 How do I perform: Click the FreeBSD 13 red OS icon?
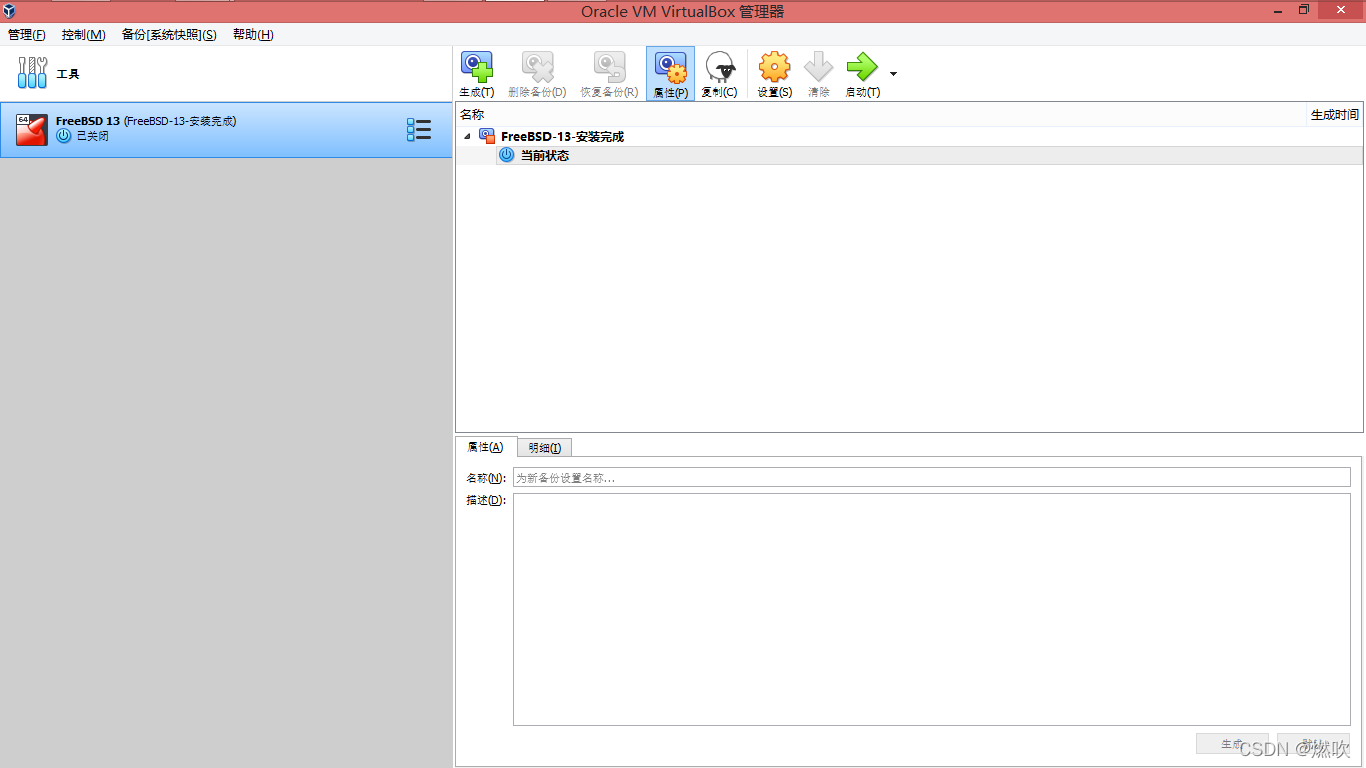(32, 130)
